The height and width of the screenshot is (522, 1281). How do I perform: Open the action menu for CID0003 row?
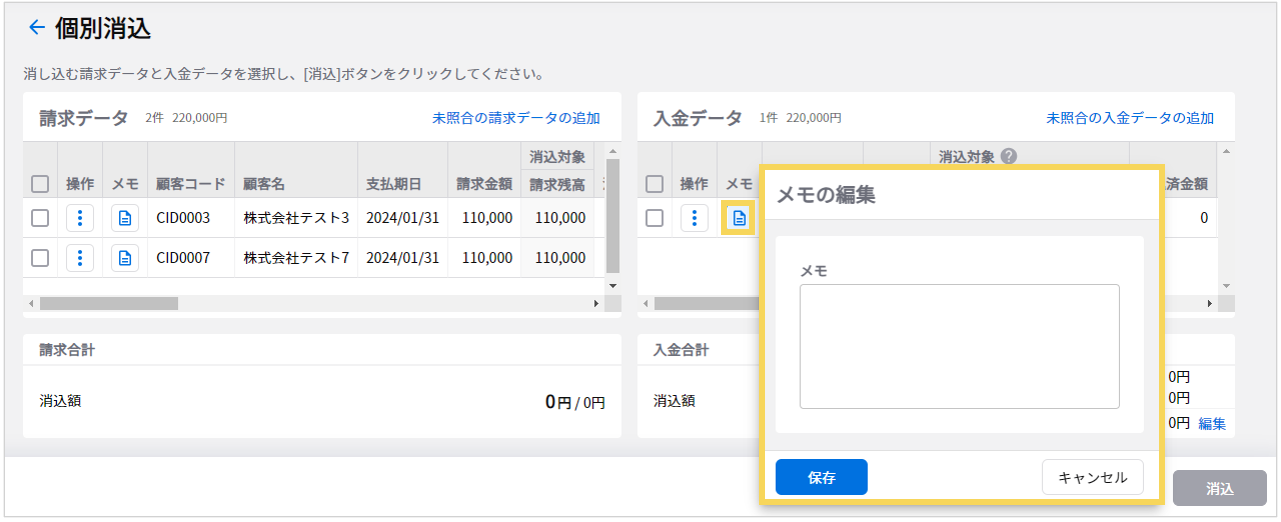pos(80,218)
